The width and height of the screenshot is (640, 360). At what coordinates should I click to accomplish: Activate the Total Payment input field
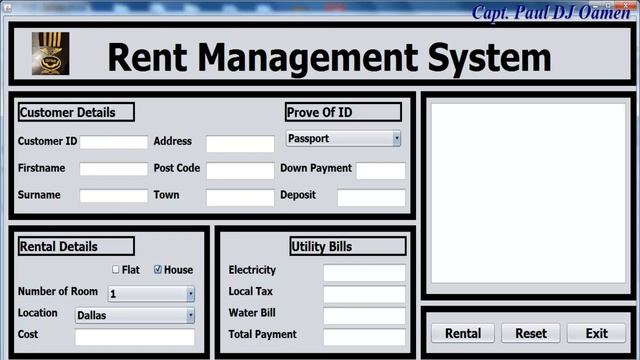click(364, 337)
